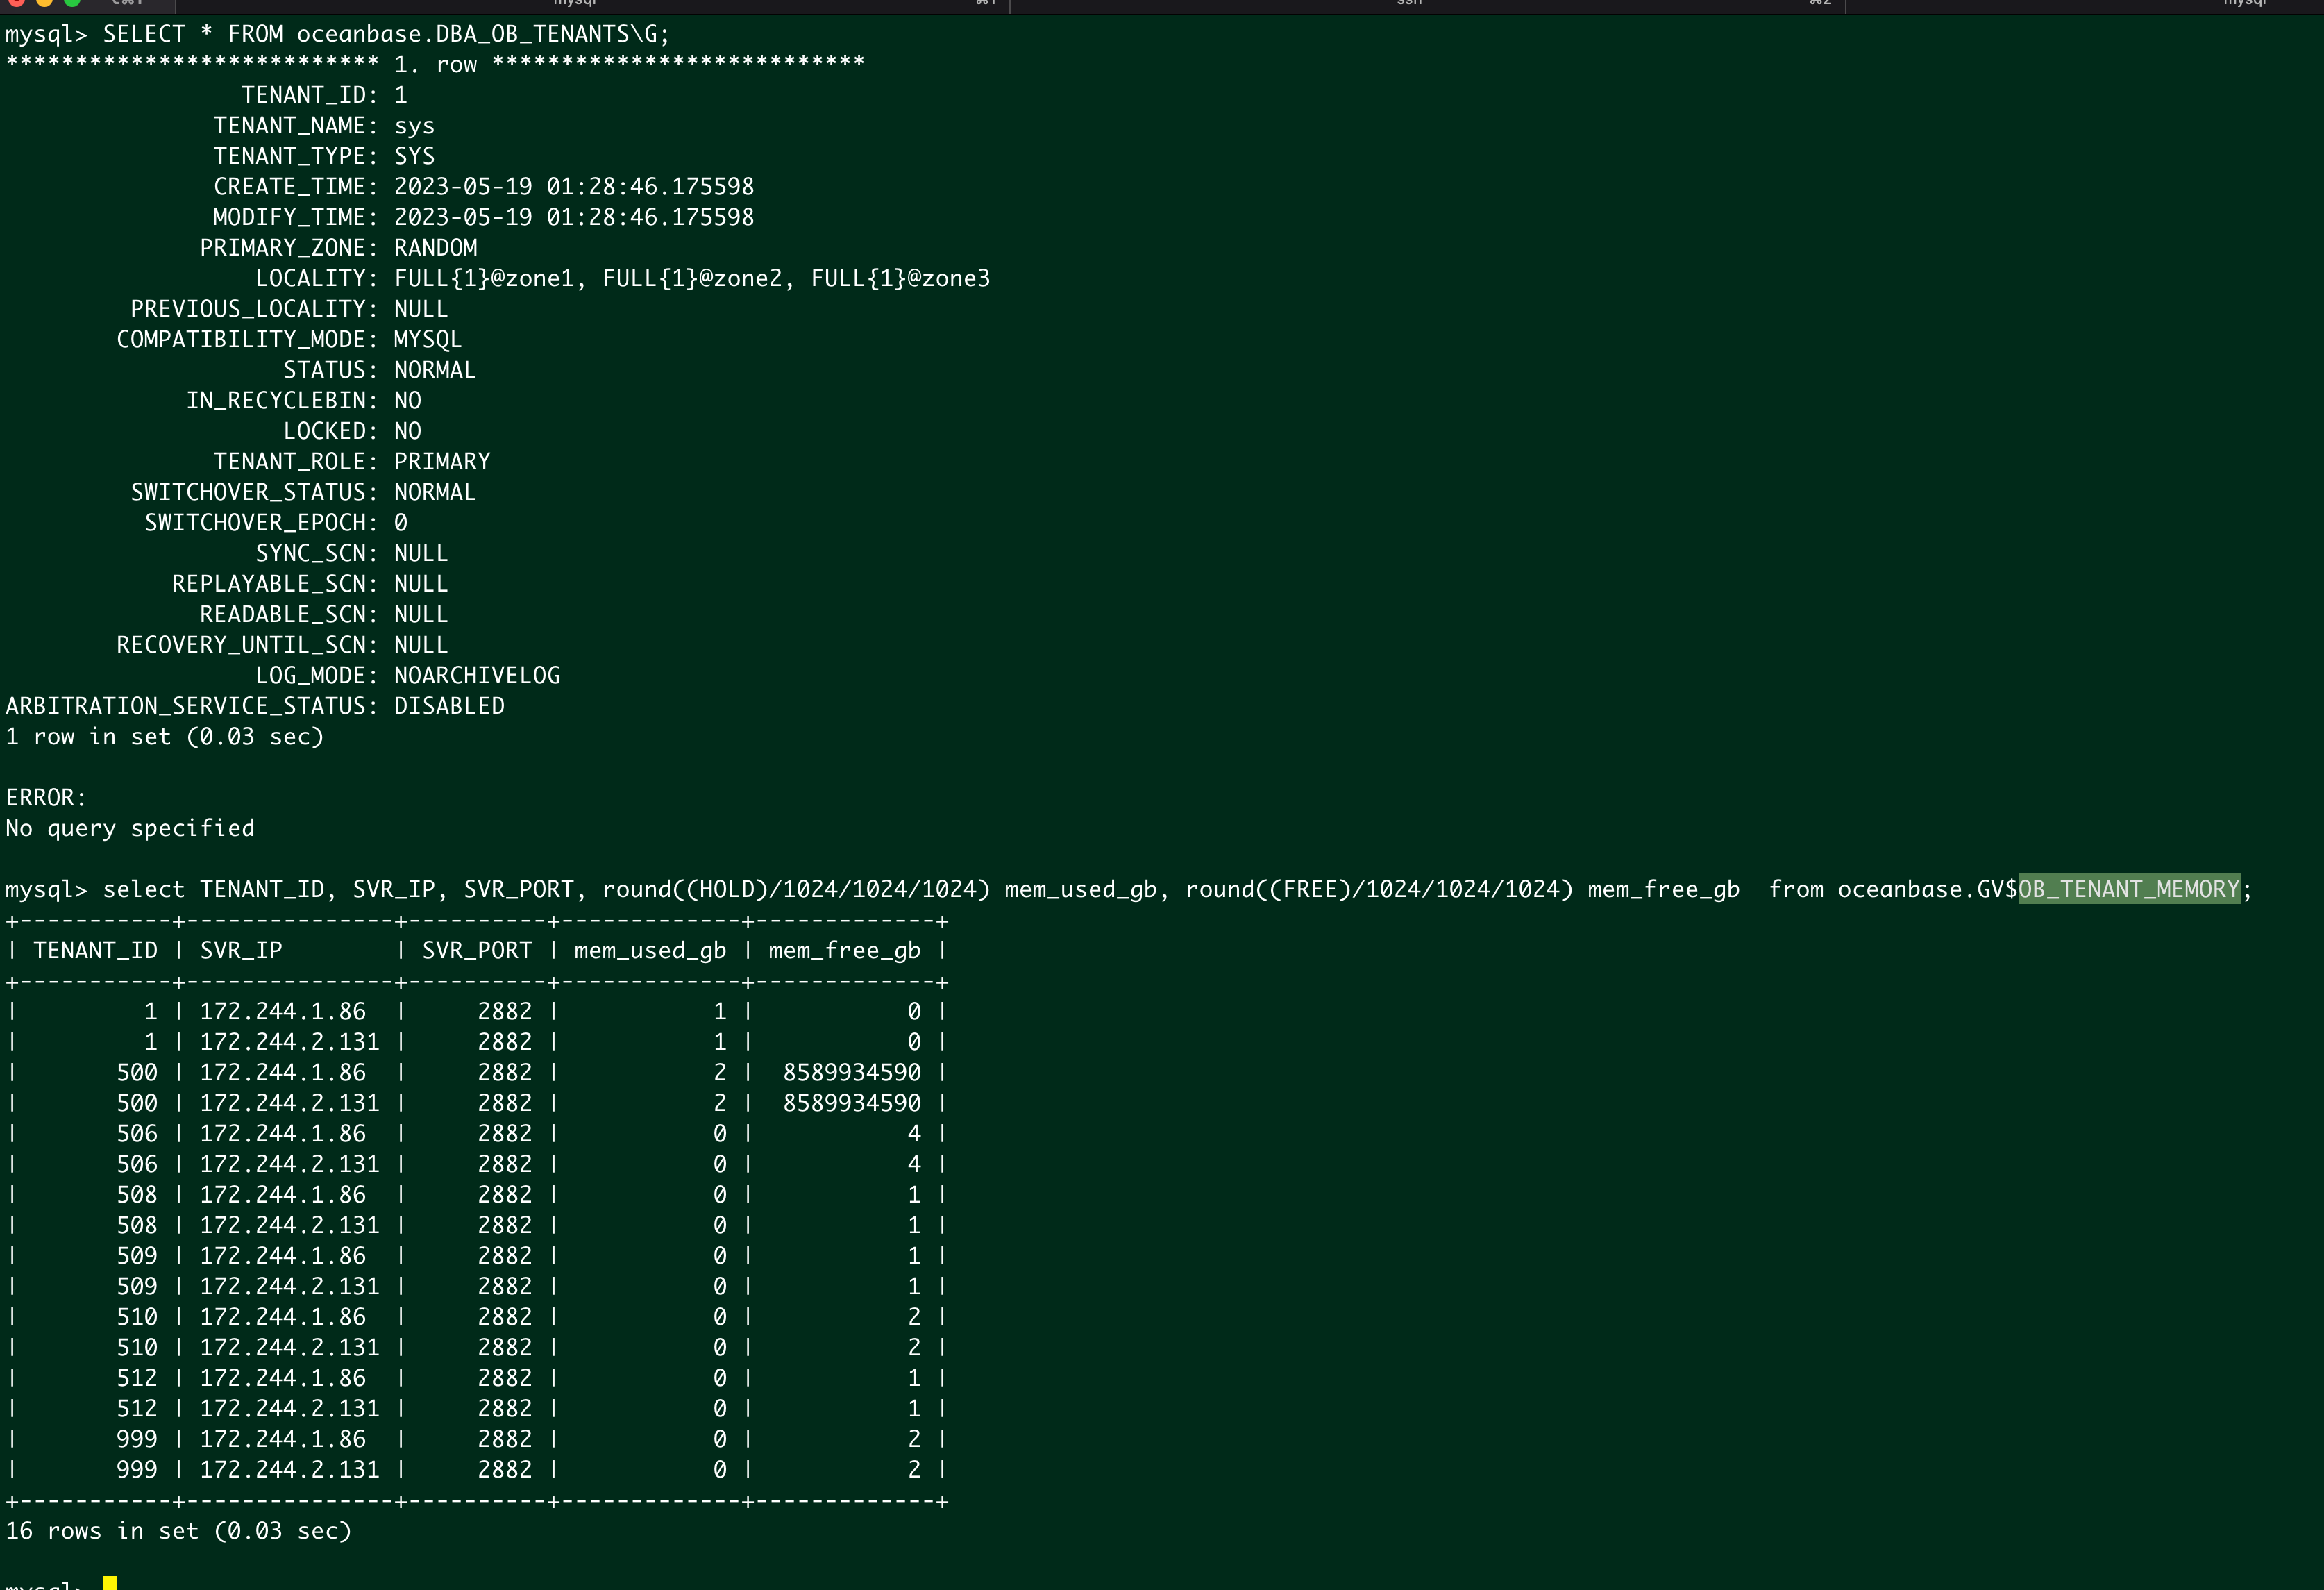
Task: Click the SWITCHOVER_STATUS value 'NORMAL'
Action: point(435,492)
